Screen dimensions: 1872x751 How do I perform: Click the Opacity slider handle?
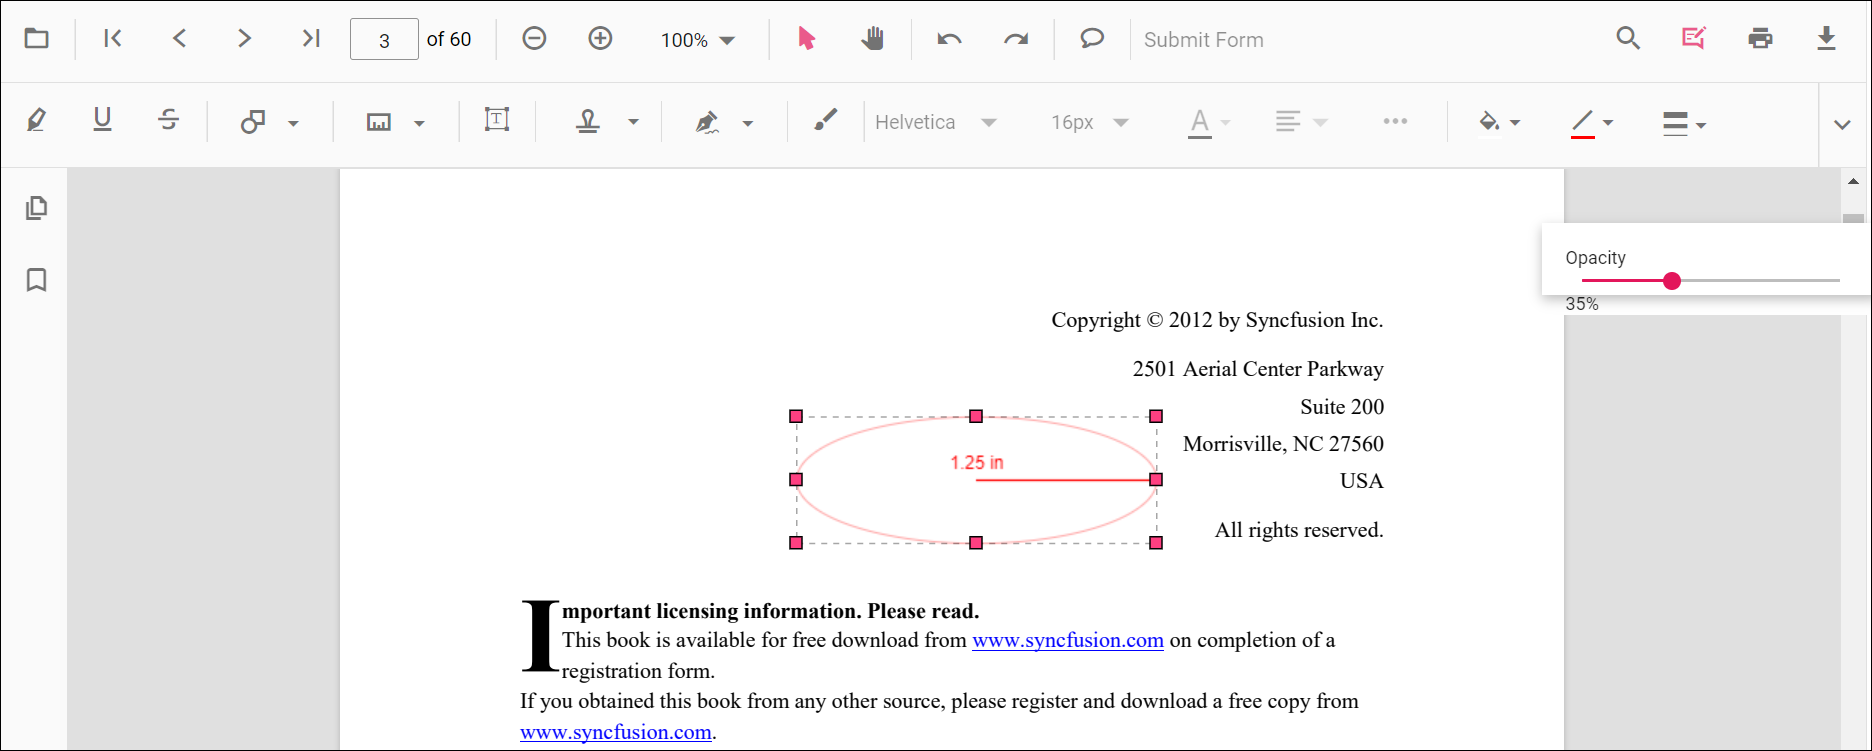(1672, 281)
